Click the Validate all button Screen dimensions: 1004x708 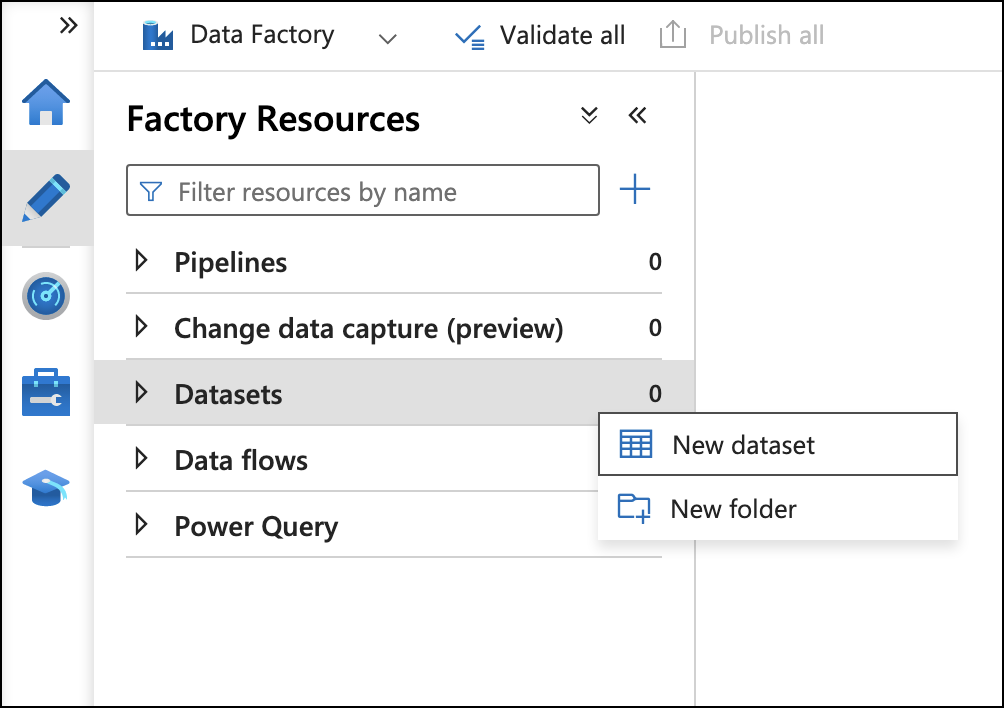tap(540, 36)
